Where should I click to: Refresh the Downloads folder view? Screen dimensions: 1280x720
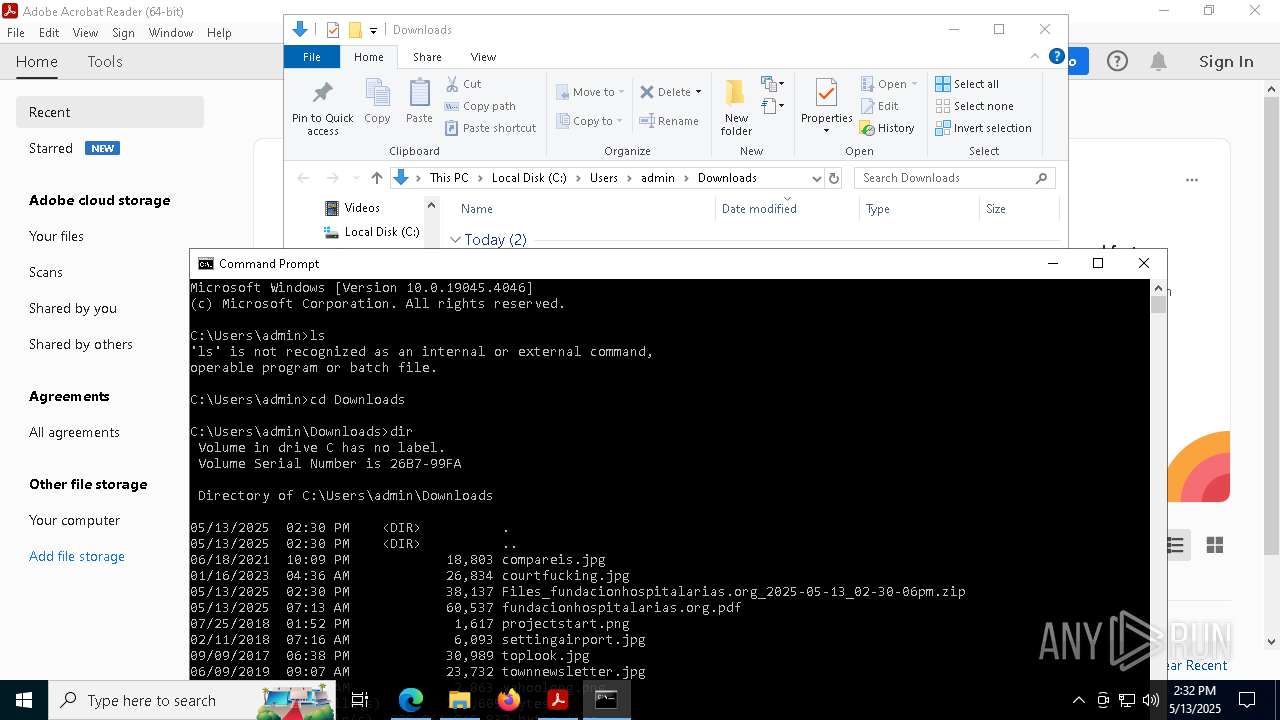(833, 178)
